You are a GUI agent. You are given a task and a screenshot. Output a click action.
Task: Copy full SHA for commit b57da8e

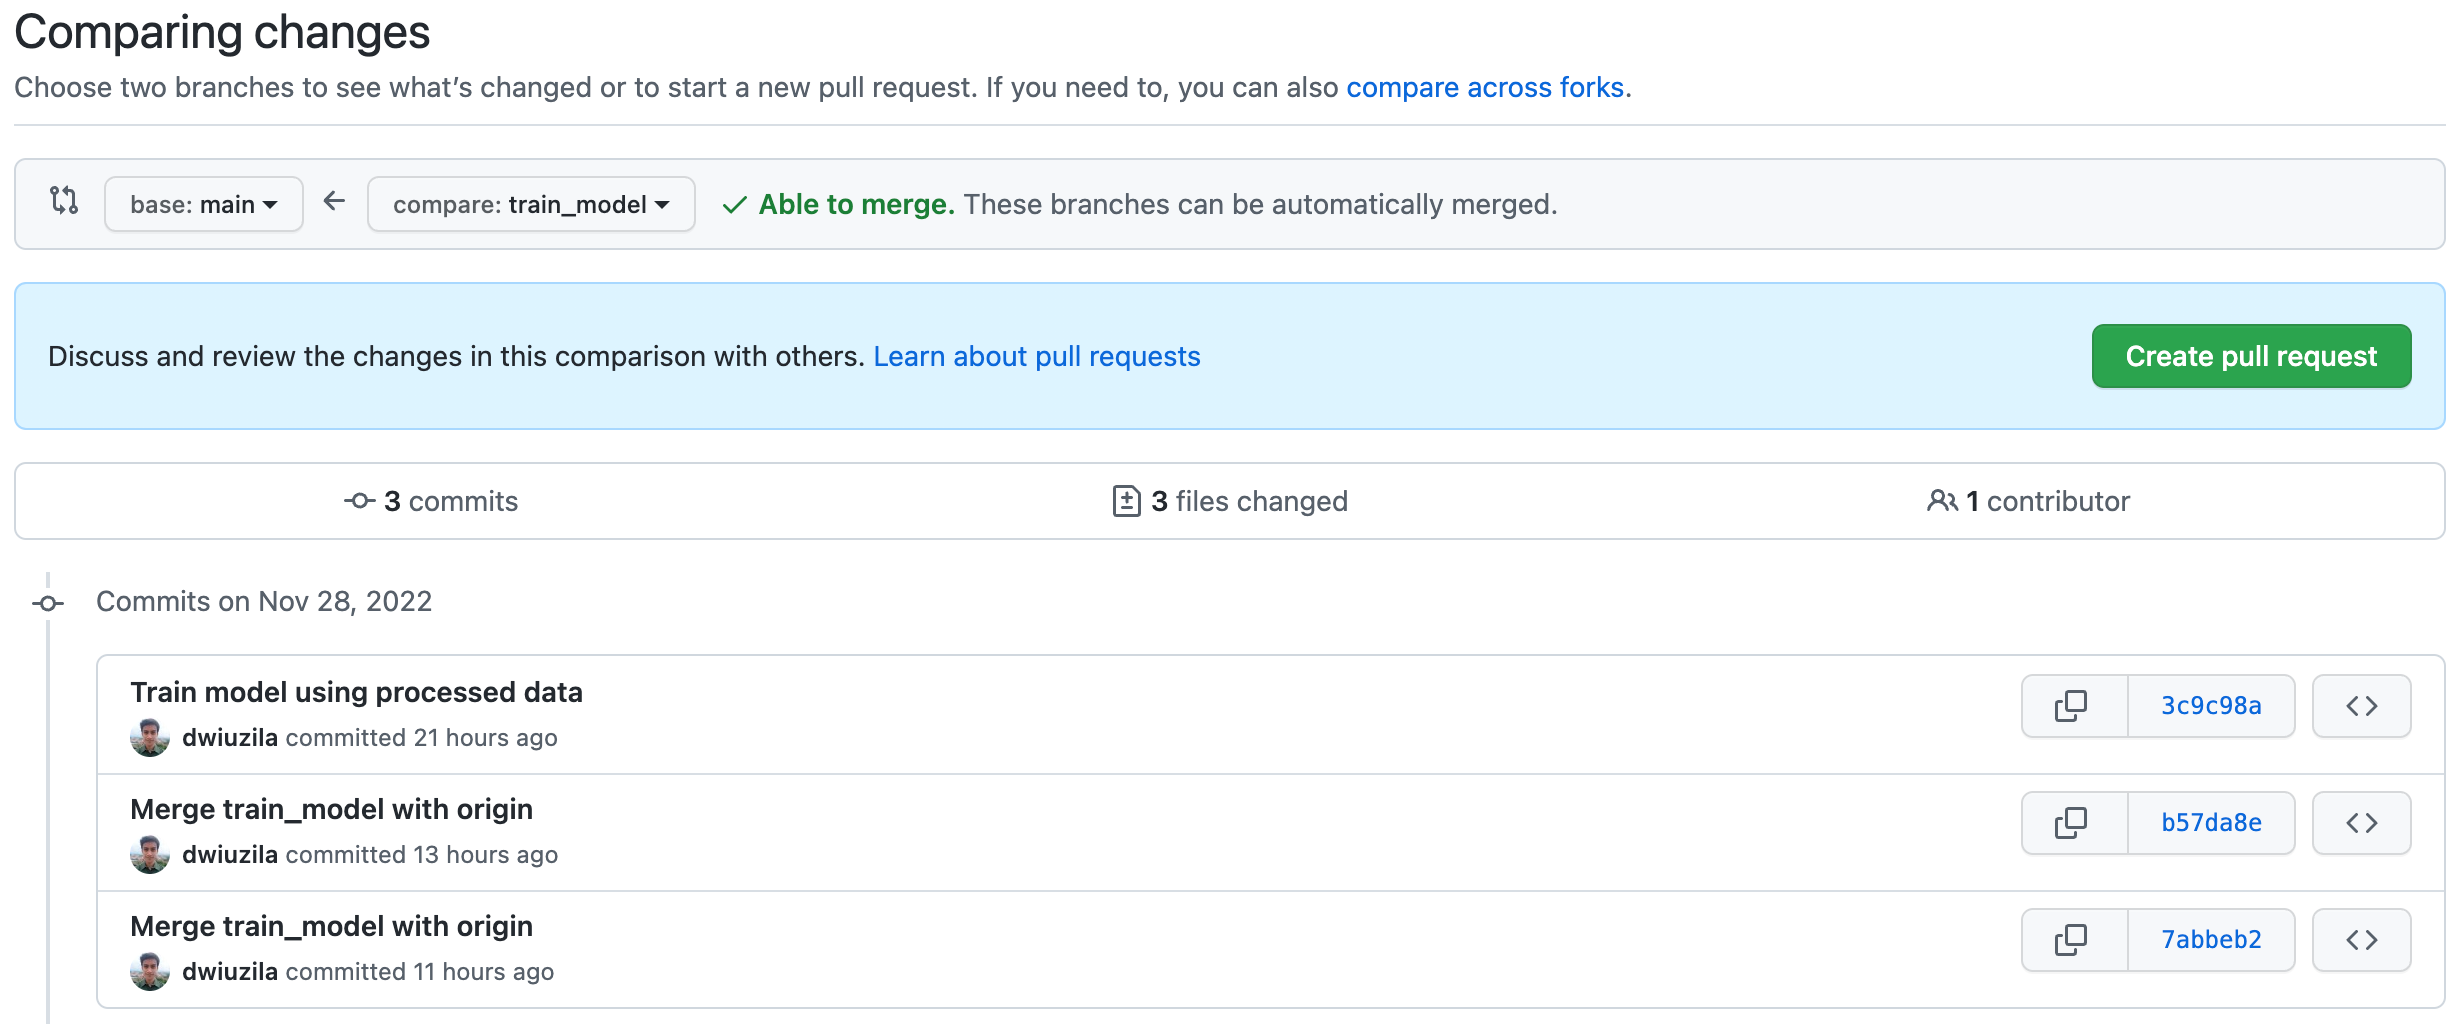click(x=2072, y=823)
